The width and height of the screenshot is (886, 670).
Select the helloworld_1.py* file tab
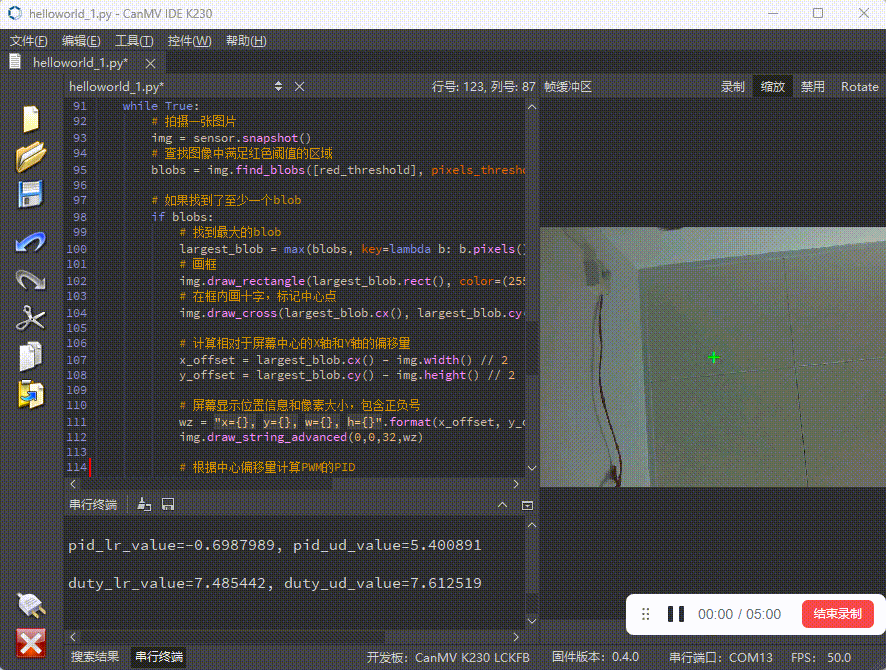coord(80,63)
